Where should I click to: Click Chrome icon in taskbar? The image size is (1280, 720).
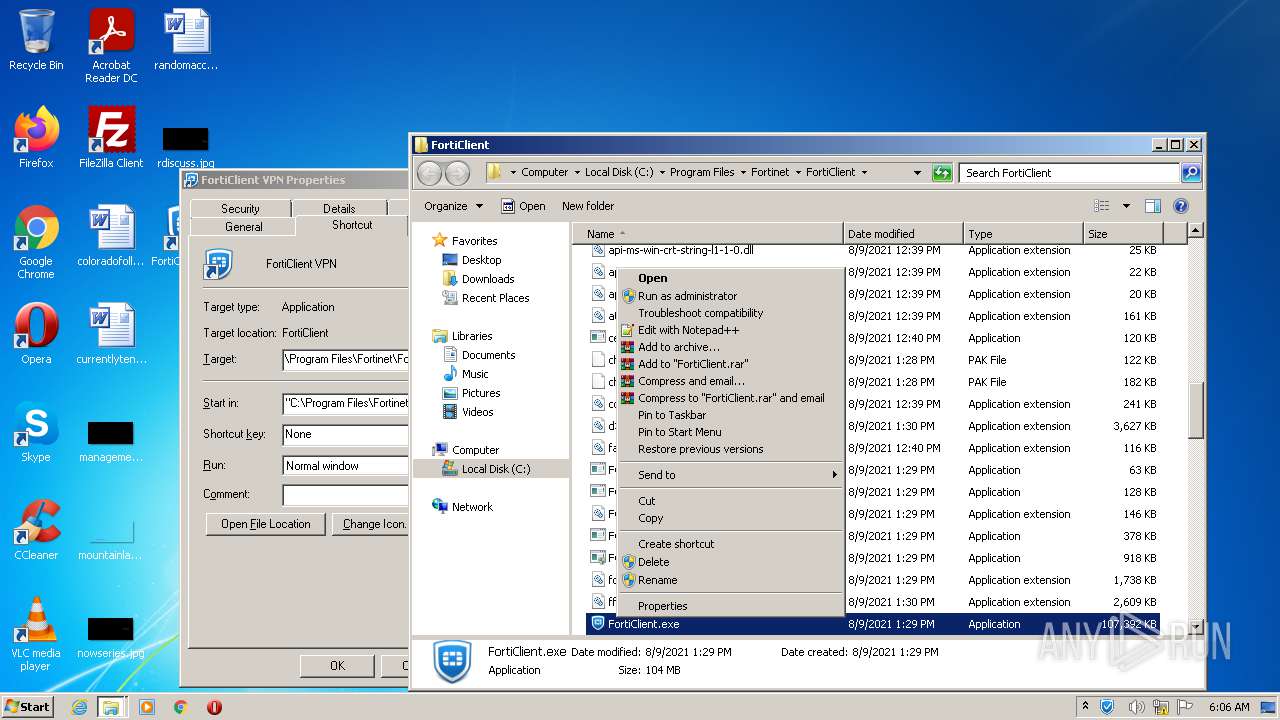(x=180, y=707)
